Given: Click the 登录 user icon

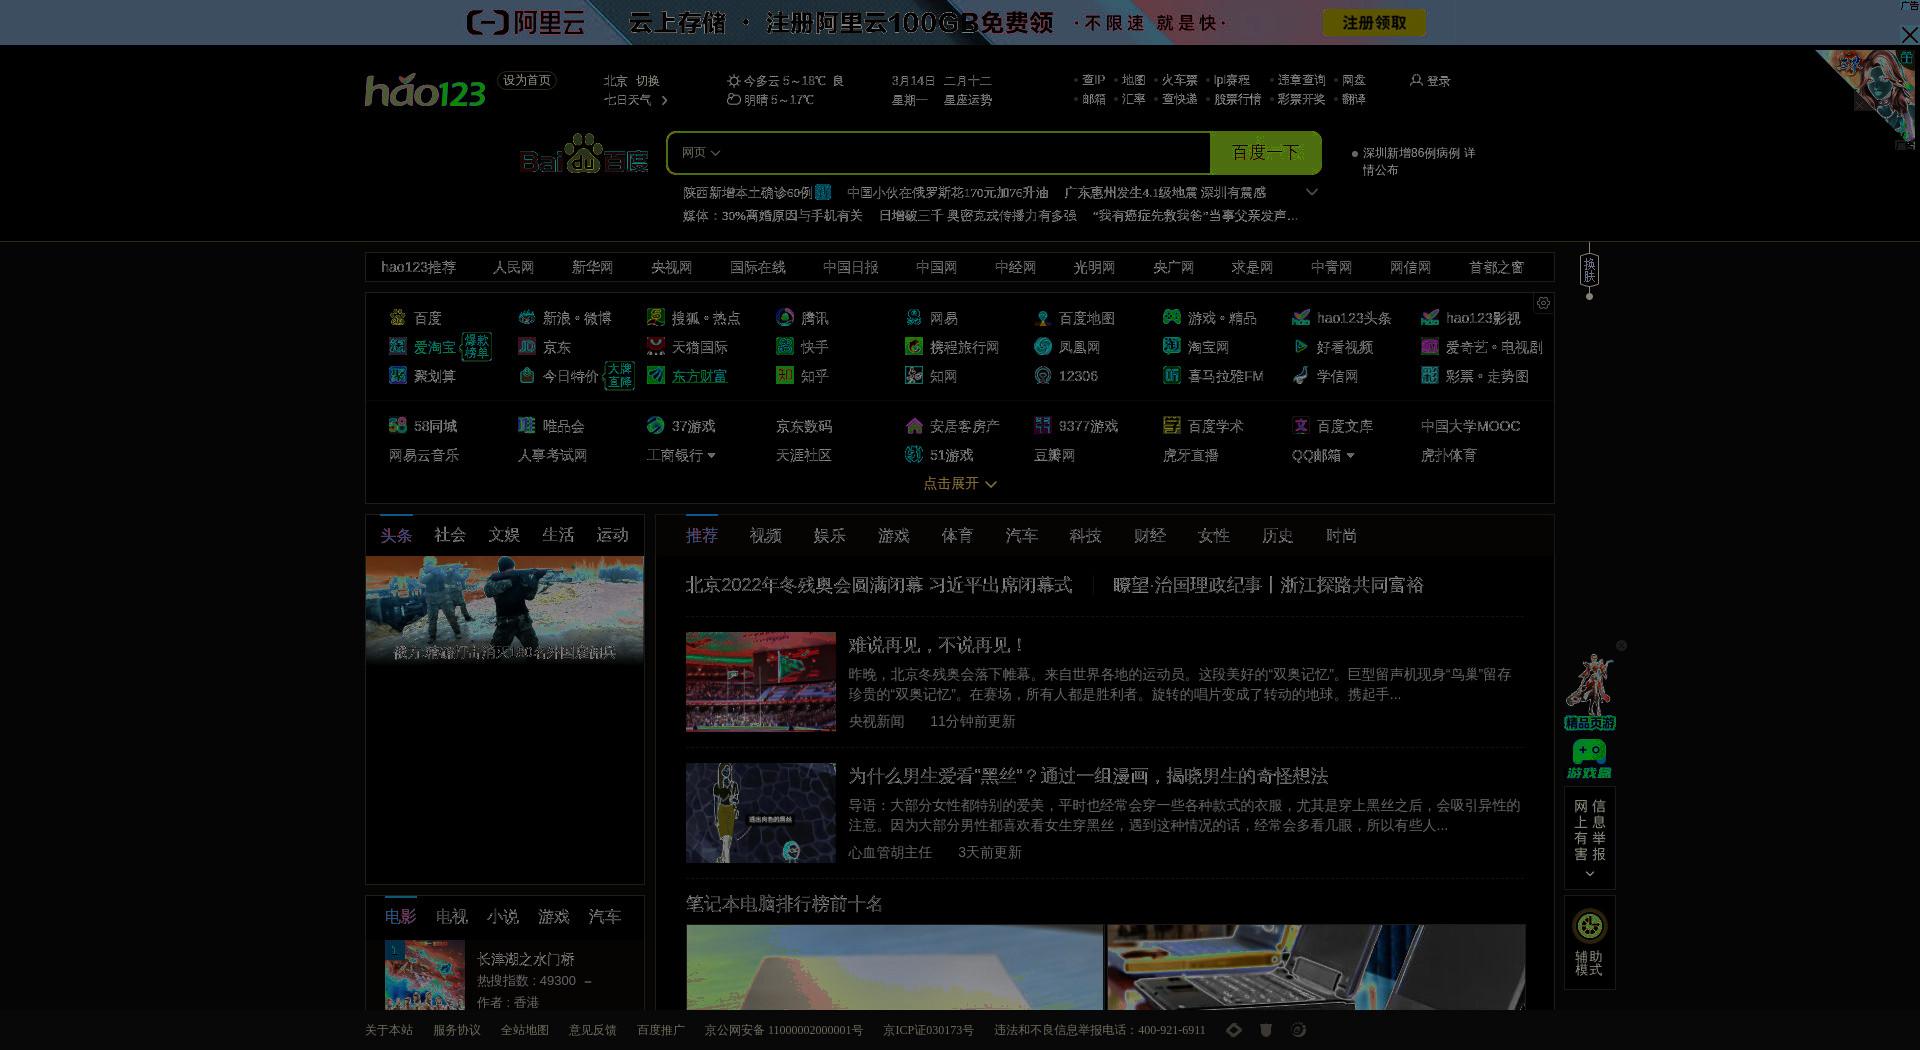Looking at the screenshot, I should coord(1416,80).
